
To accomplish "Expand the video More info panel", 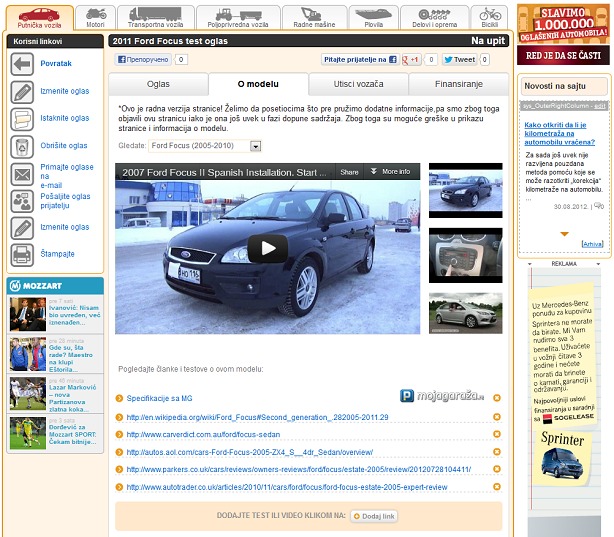I will [391, 172].
